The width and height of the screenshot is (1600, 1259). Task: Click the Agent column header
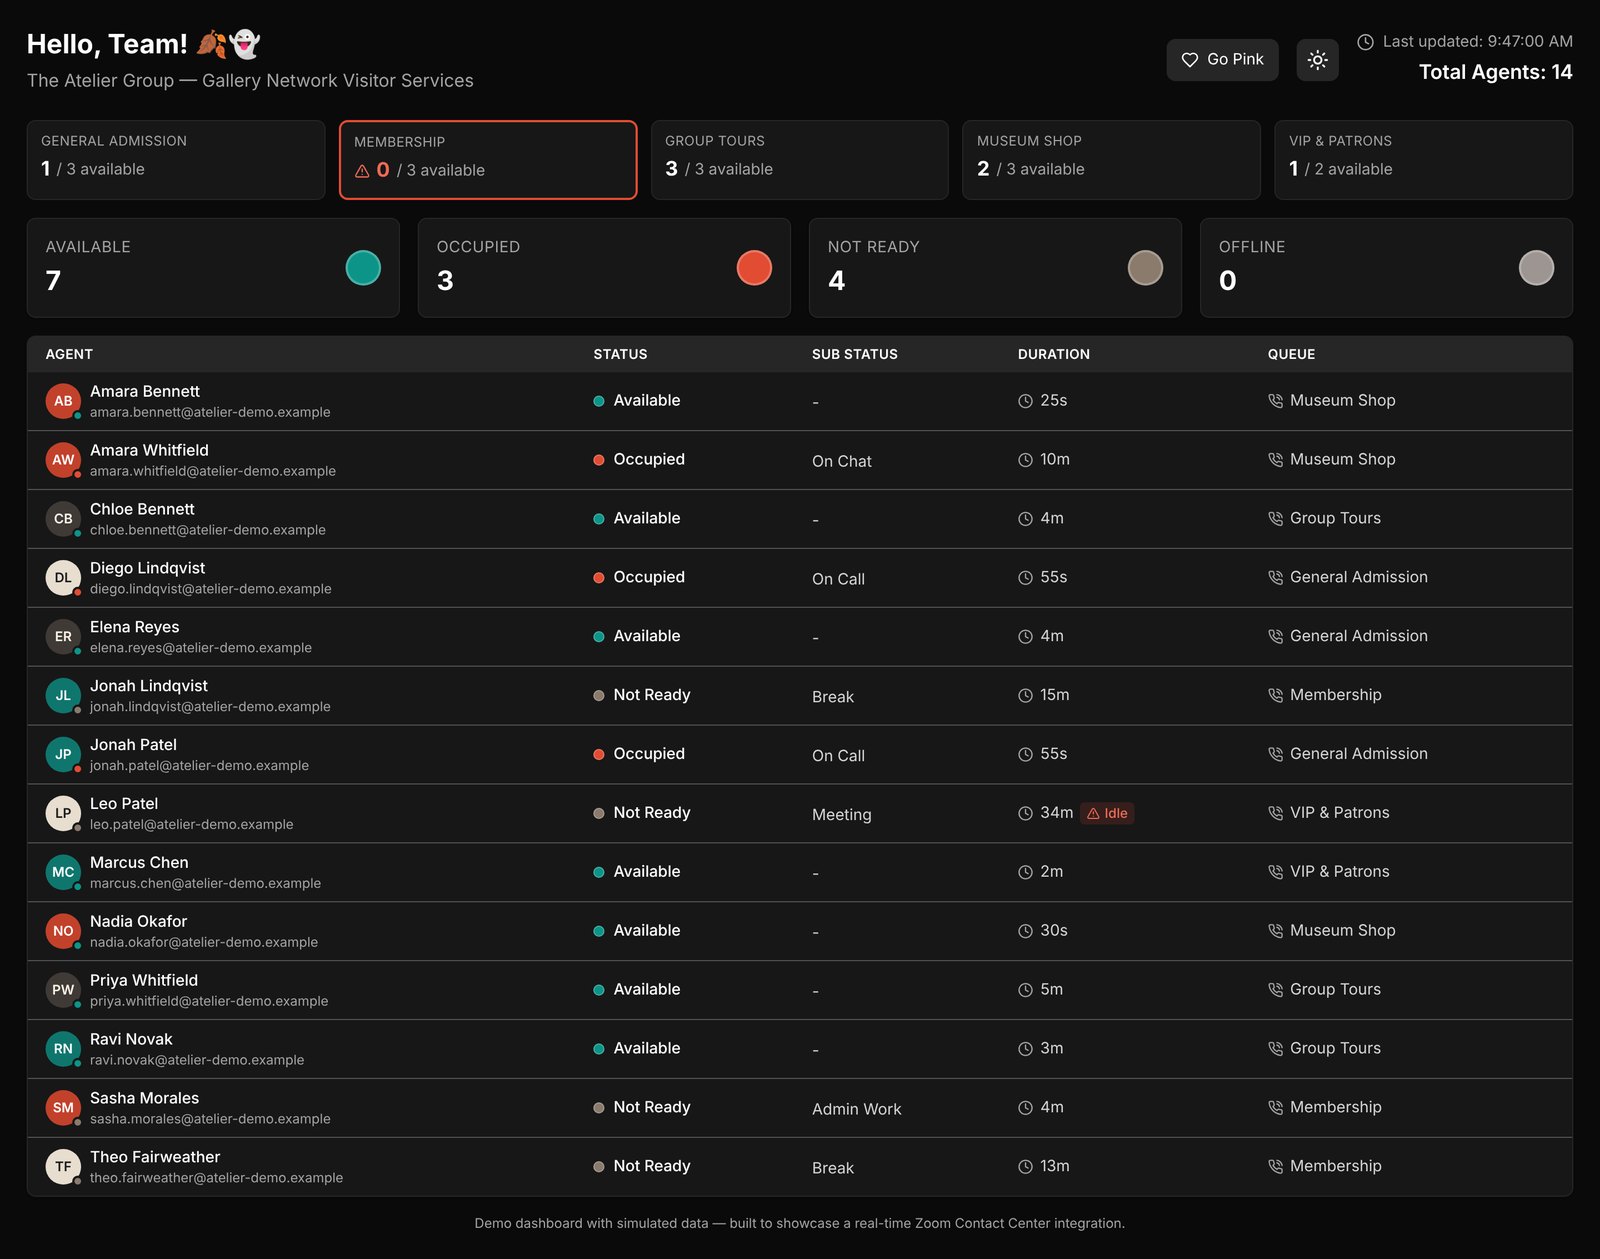coord(69,354)
